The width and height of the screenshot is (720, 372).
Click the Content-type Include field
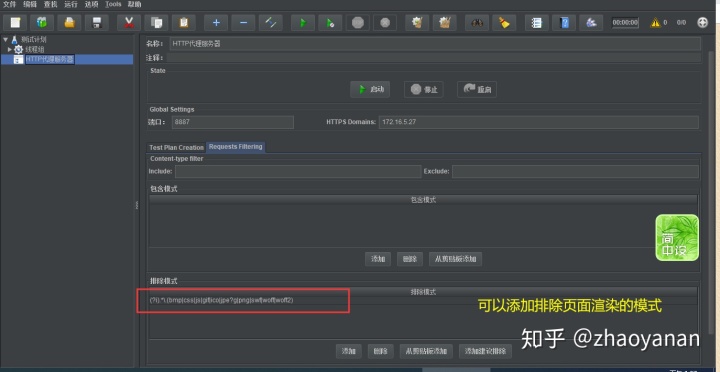click(298, 171)
